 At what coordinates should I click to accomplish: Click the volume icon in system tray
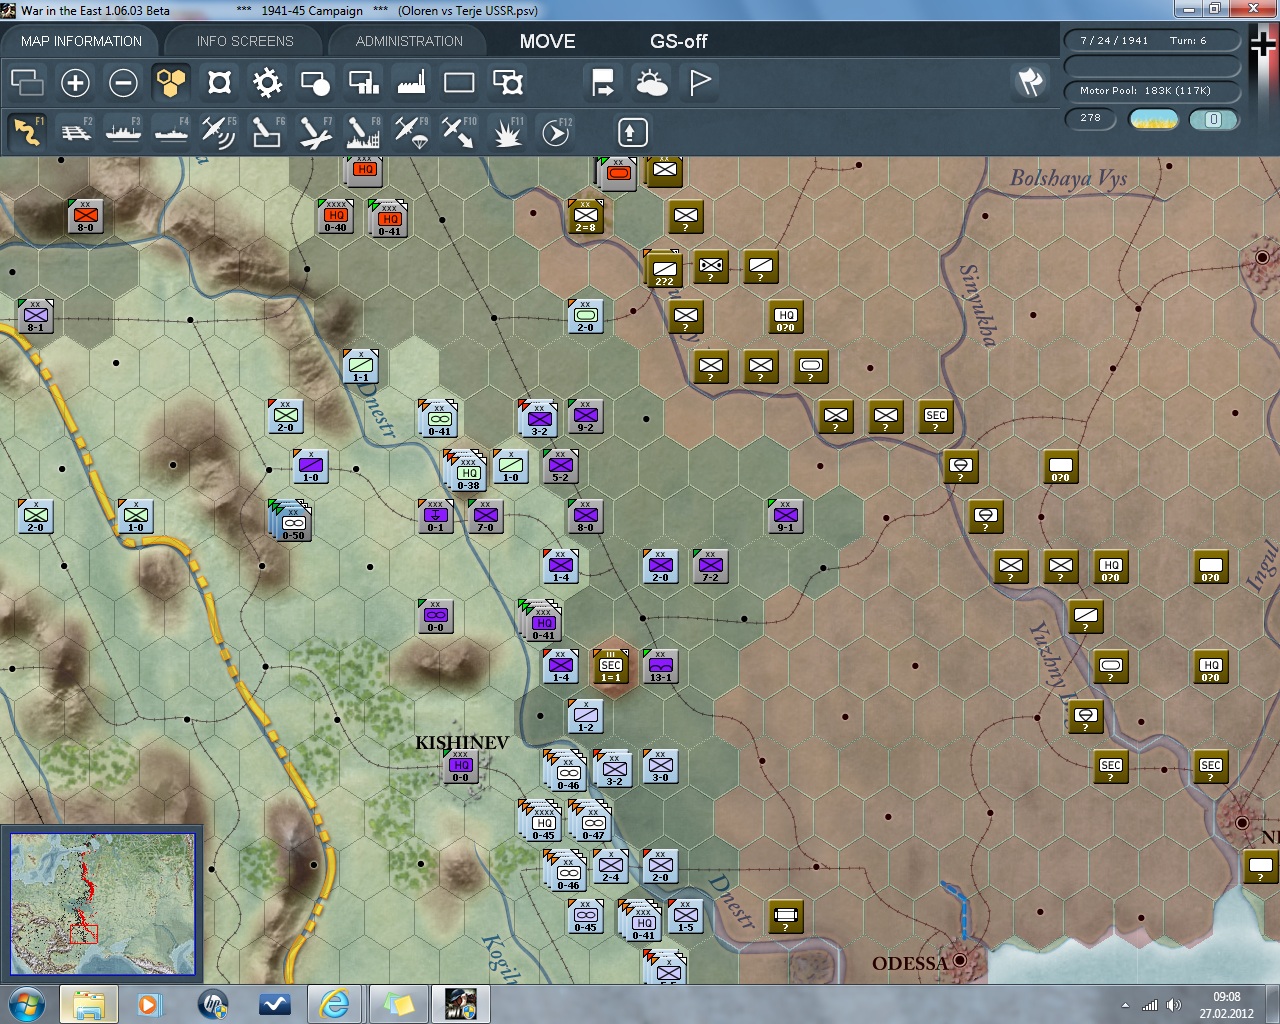(x=1174, y=1005)
